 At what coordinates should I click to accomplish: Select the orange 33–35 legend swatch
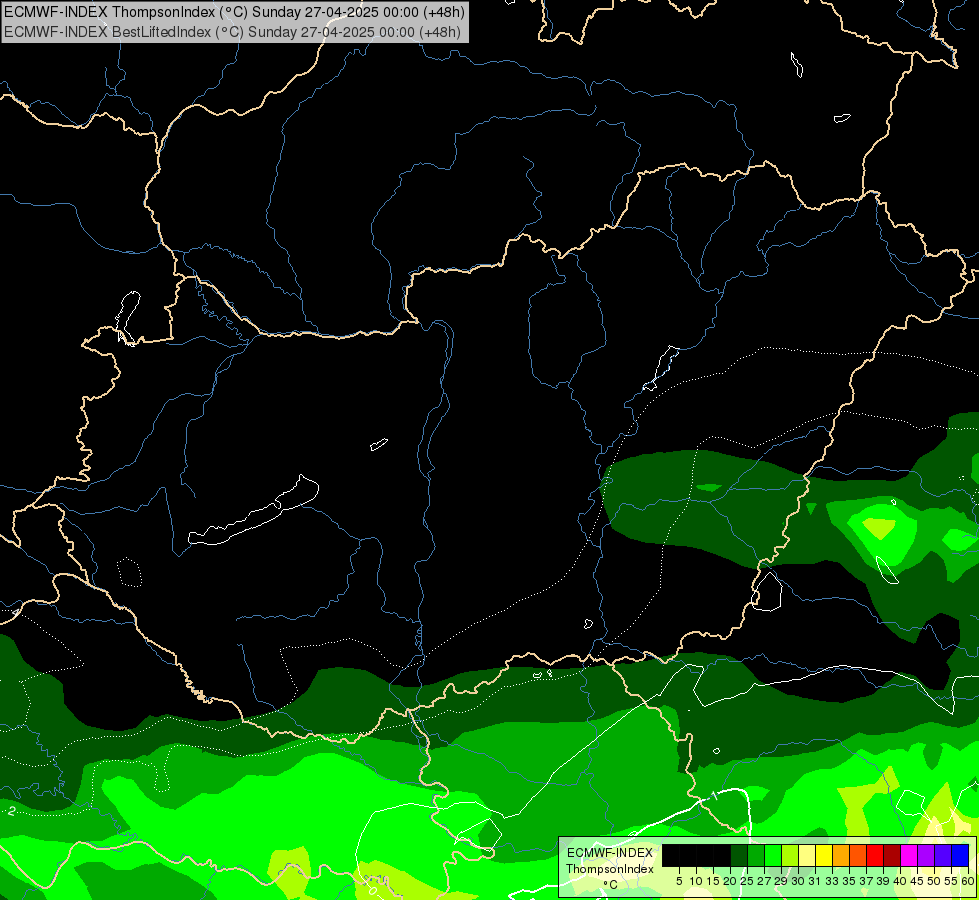[x=841, y=856]
